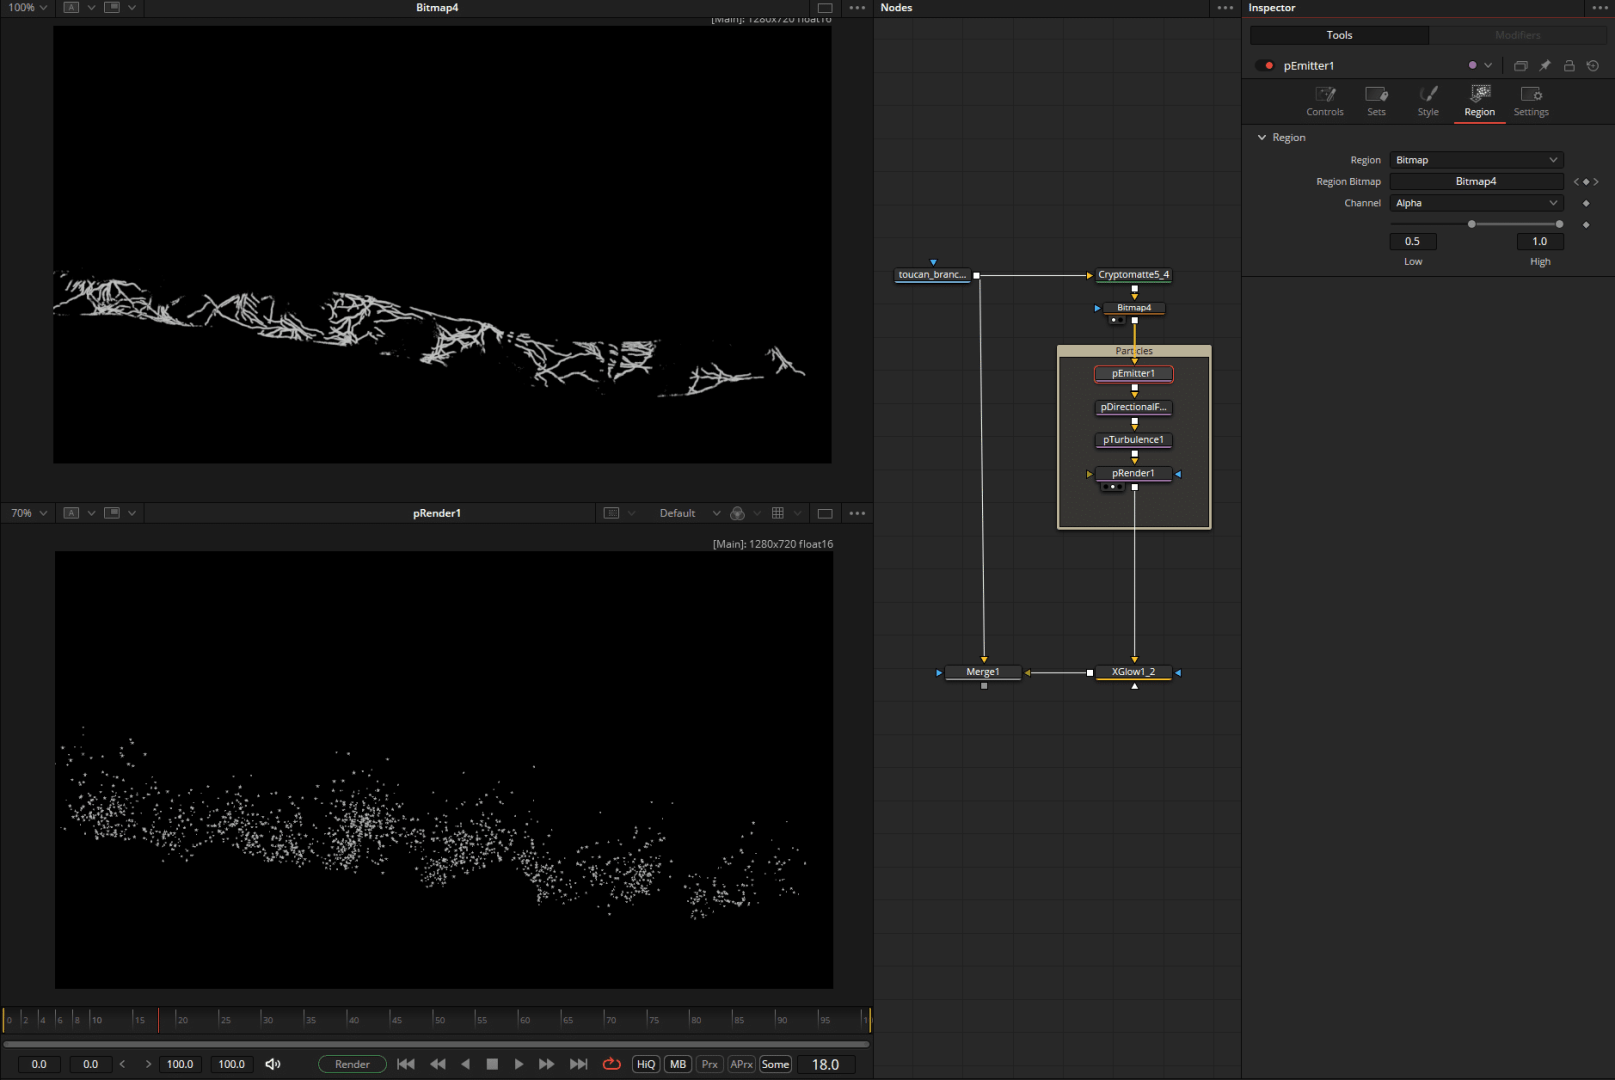Collapse the Region section expander

click(1262, 138)
